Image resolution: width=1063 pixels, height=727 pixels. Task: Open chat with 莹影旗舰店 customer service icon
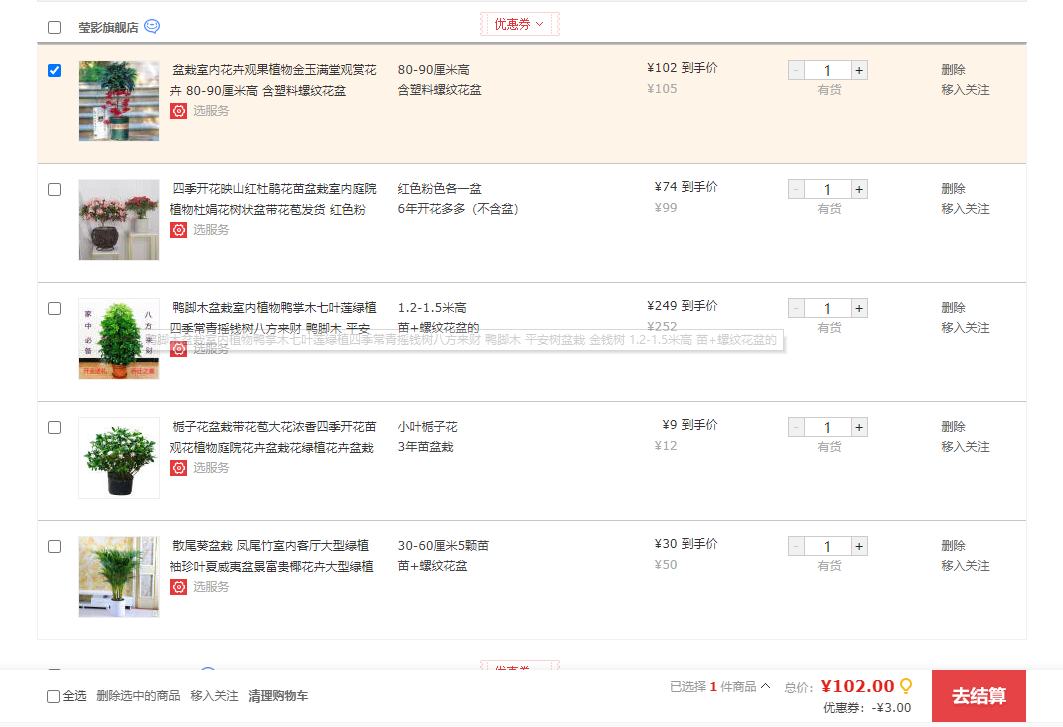(152, 26)
